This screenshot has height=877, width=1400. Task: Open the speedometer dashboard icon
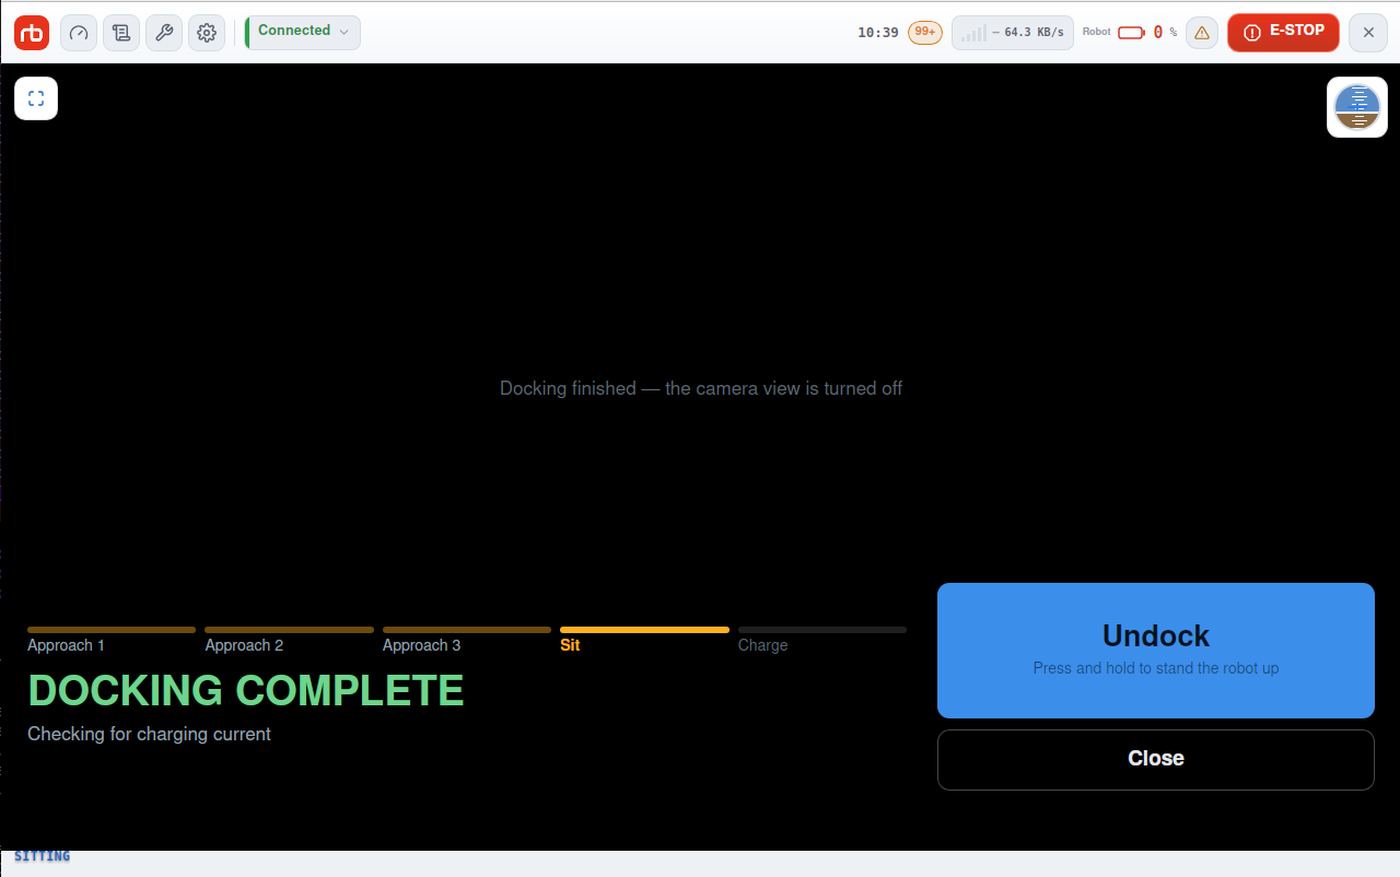click(x=79, y=33)
